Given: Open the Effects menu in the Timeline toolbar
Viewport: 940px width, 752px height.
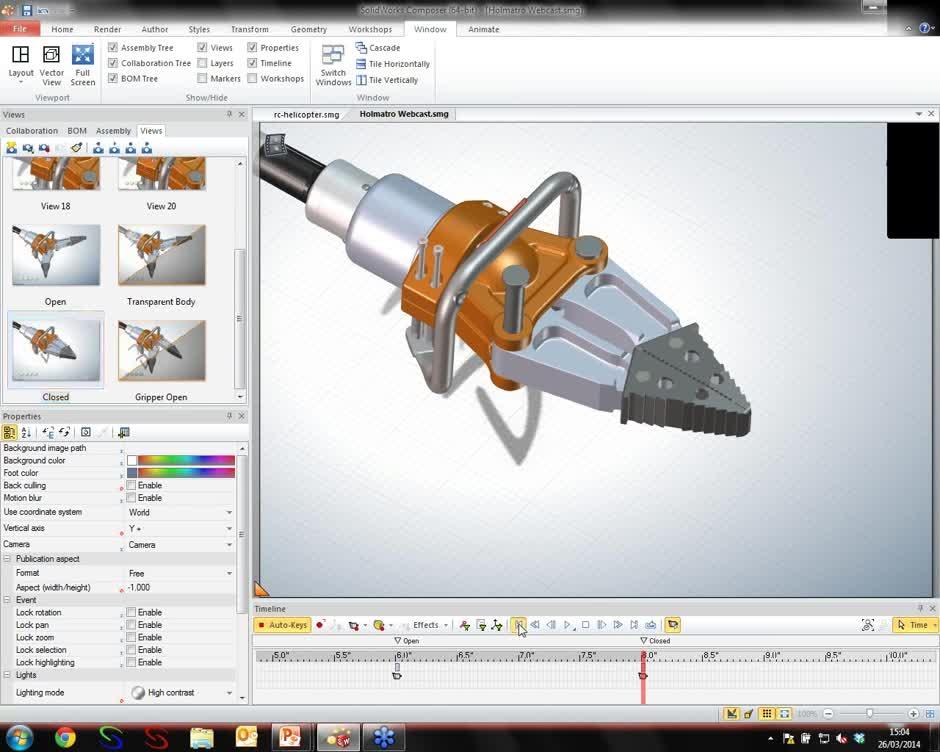Looking at the screenshot, I should (x=428, y=625).
